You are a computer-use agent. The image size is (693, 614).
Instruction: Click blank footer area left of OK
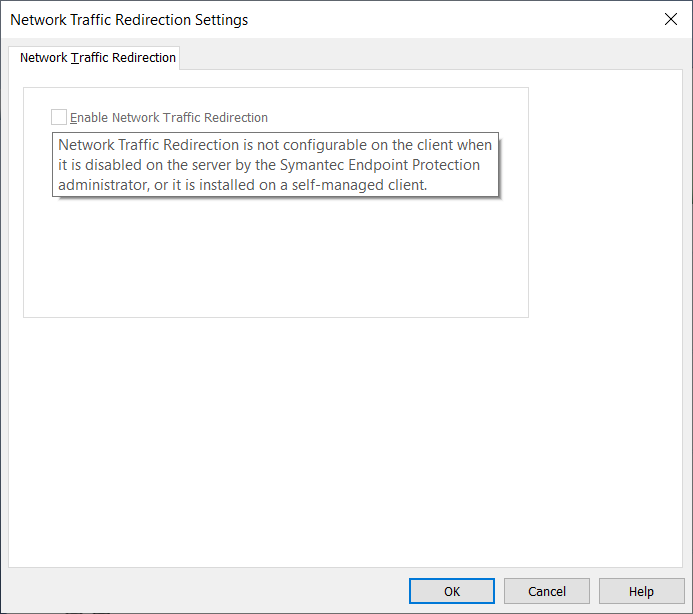(200, 591)
